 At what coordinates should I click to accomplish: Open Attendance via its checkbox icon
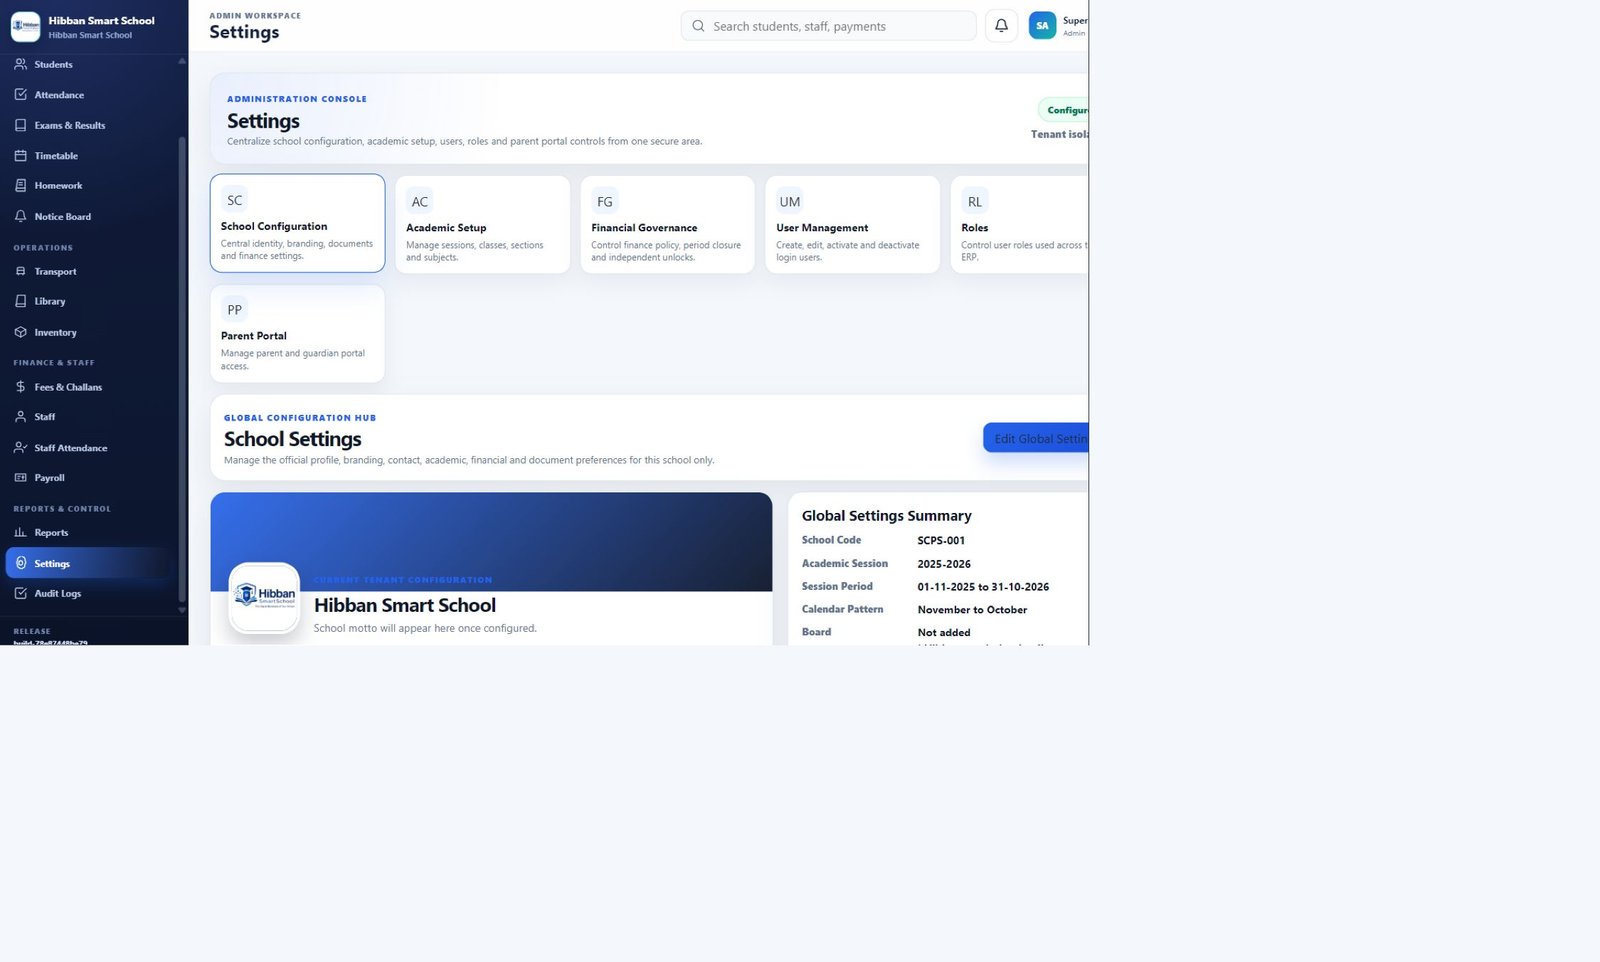coord(20,95)
